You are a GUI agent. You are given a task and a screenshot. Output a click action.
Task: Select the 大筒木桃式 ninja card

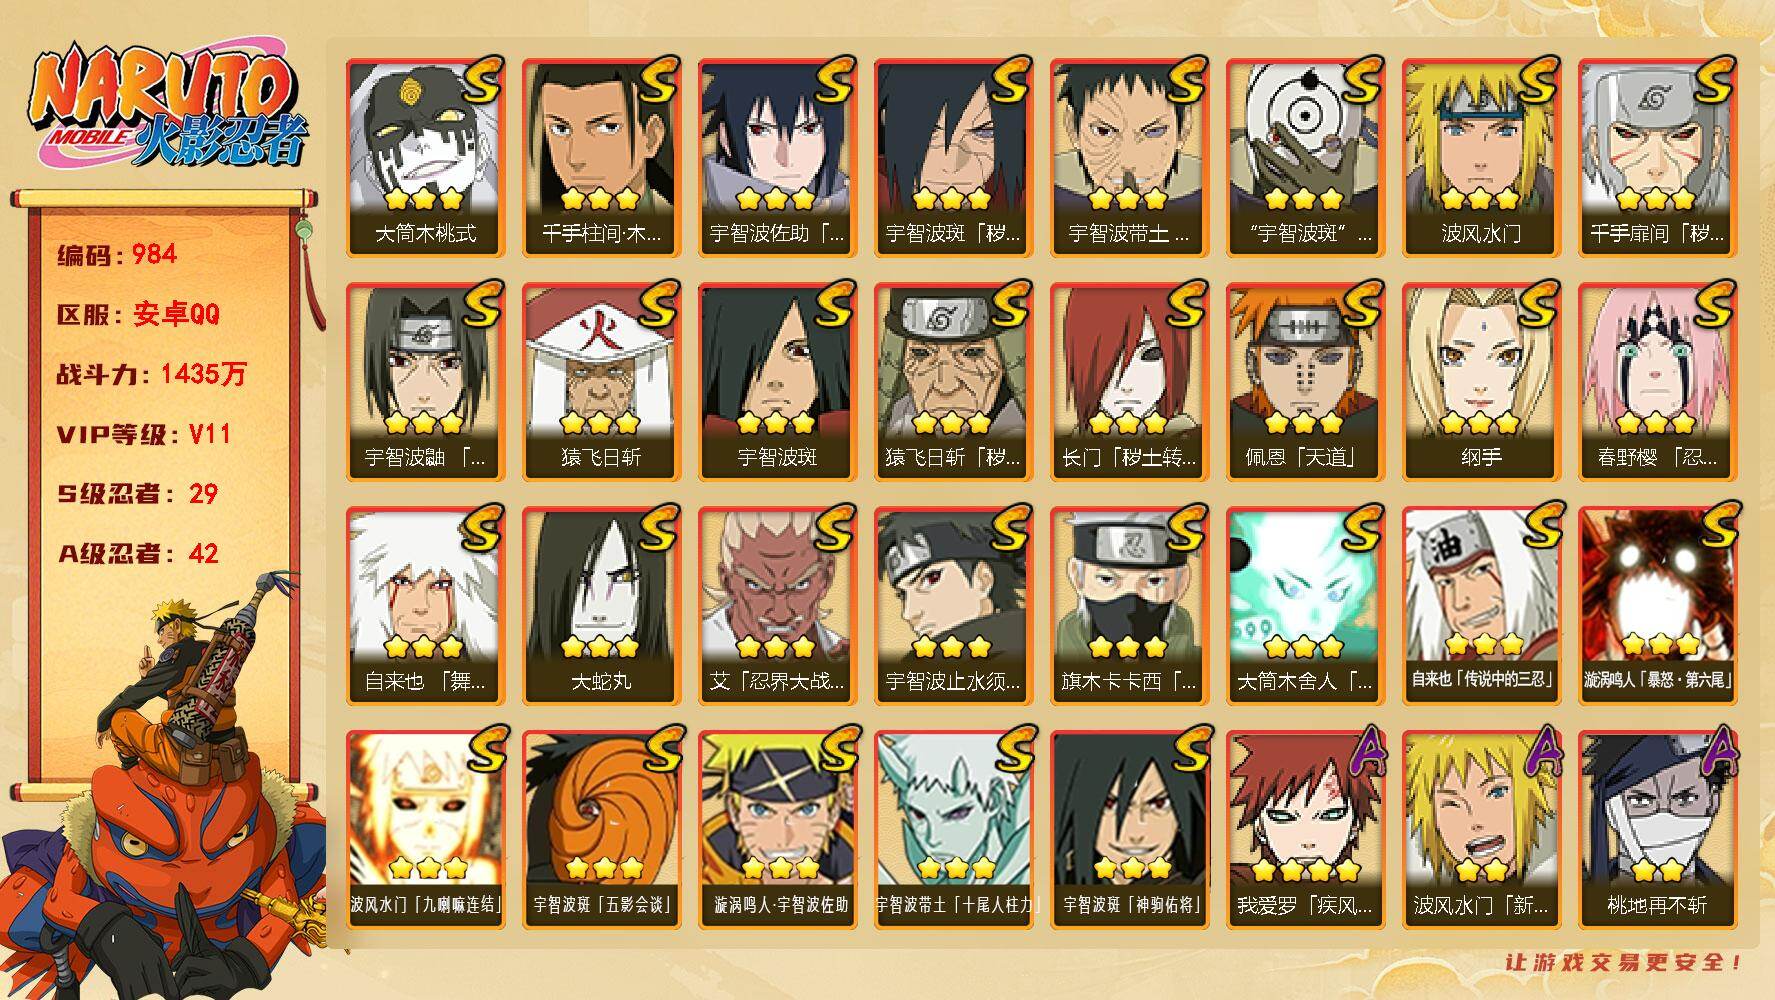425,157
